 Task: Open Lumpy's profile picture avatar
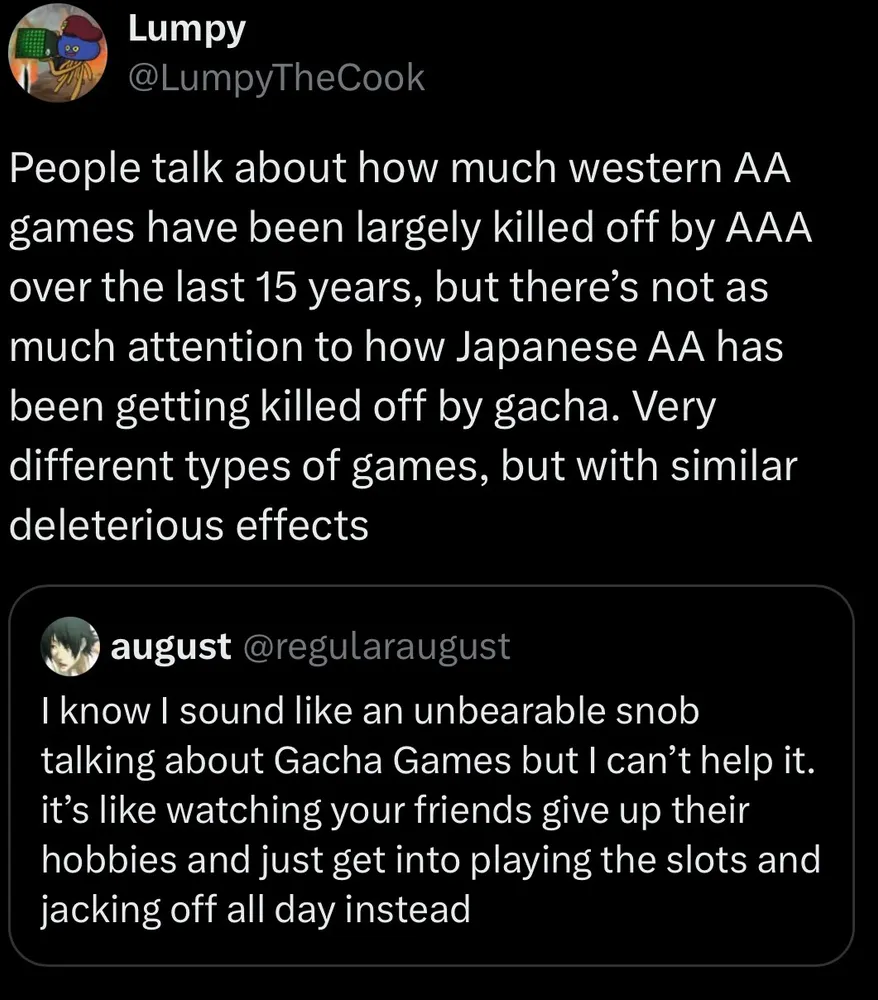coord(59,57)
